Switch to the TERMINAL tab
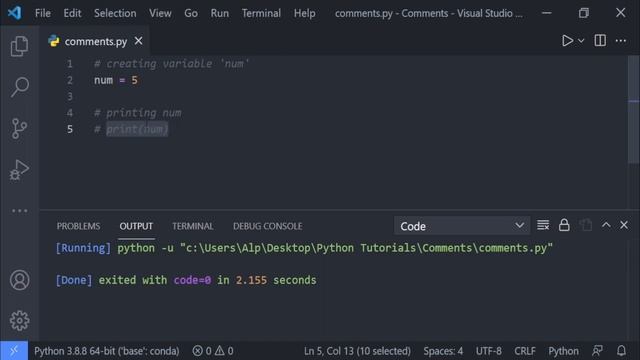 (193, 226)
